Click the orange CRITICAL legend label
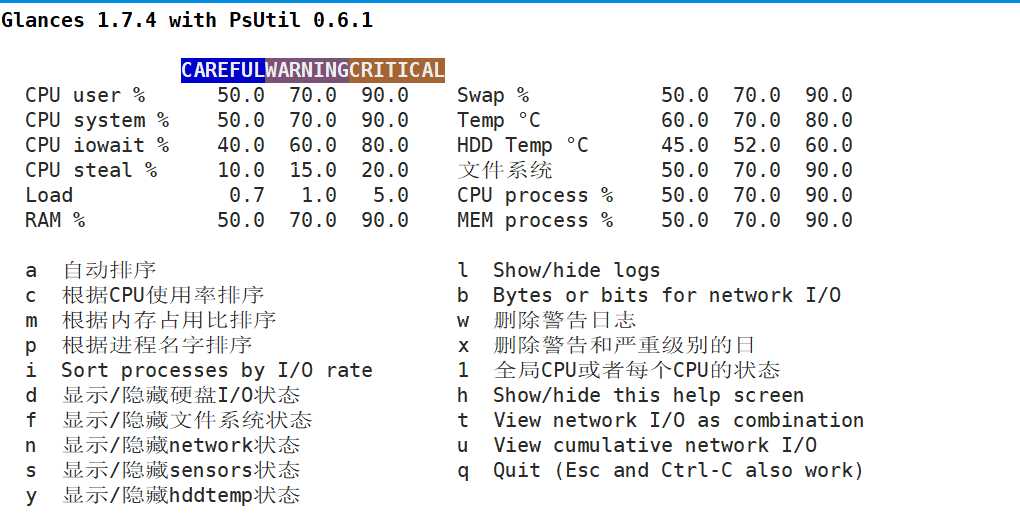This screenshot has height=517, width=1020. (x=397, y=70)
